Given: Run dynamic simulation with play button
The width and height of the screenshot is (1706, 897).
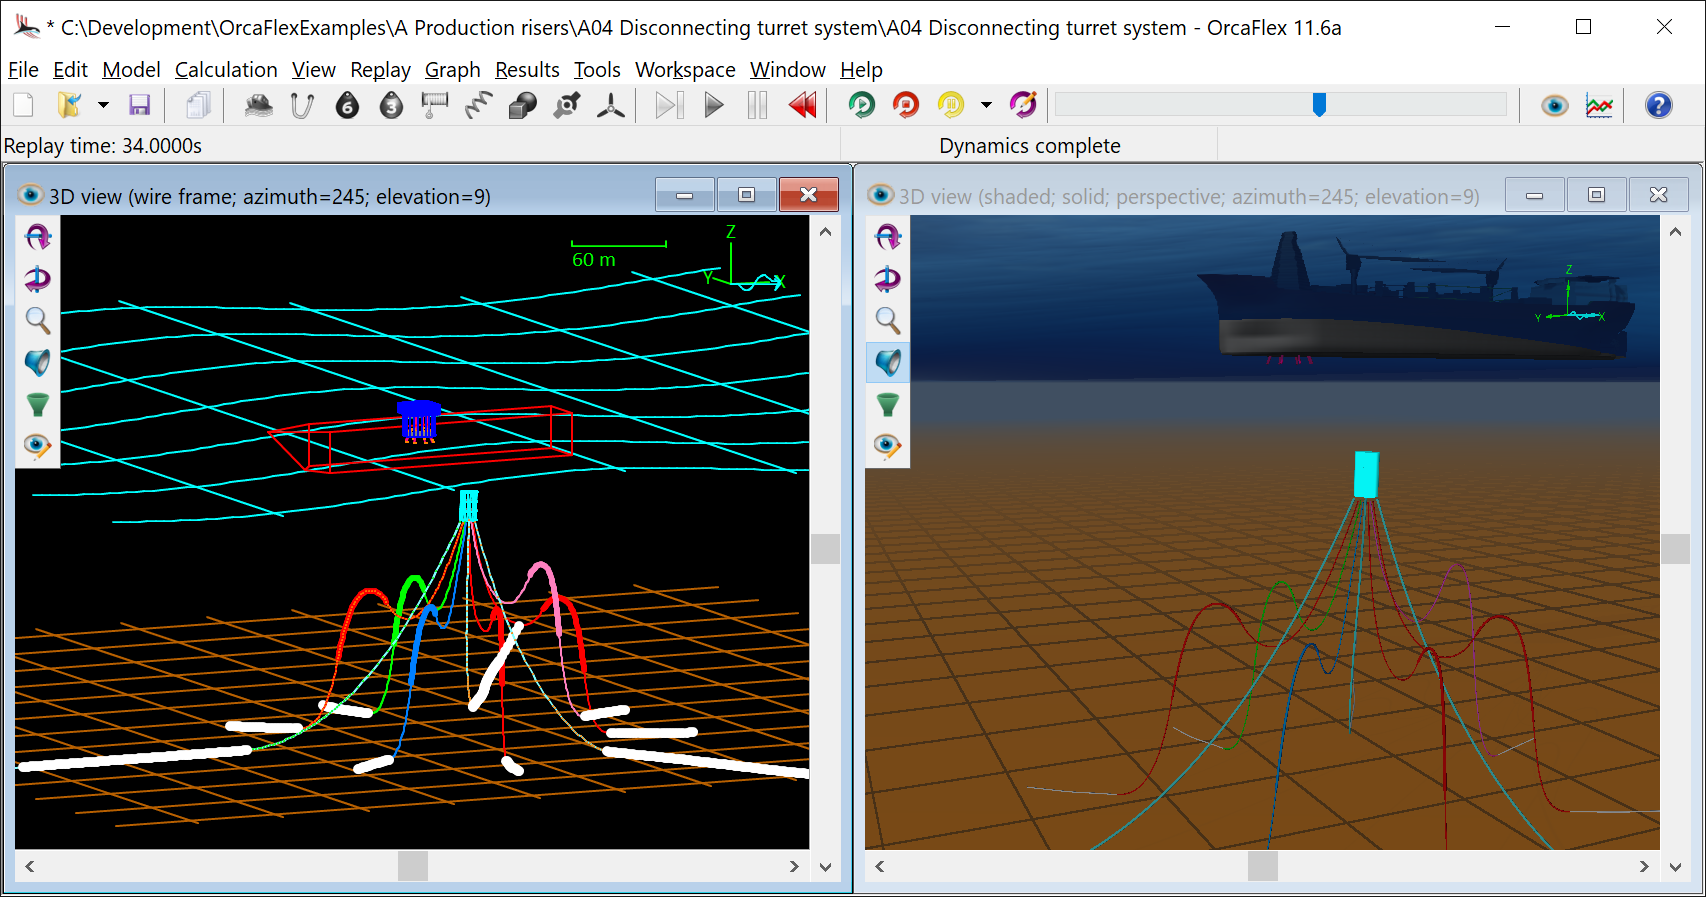Looking at the screenshot, I should [x=714, y=105].
